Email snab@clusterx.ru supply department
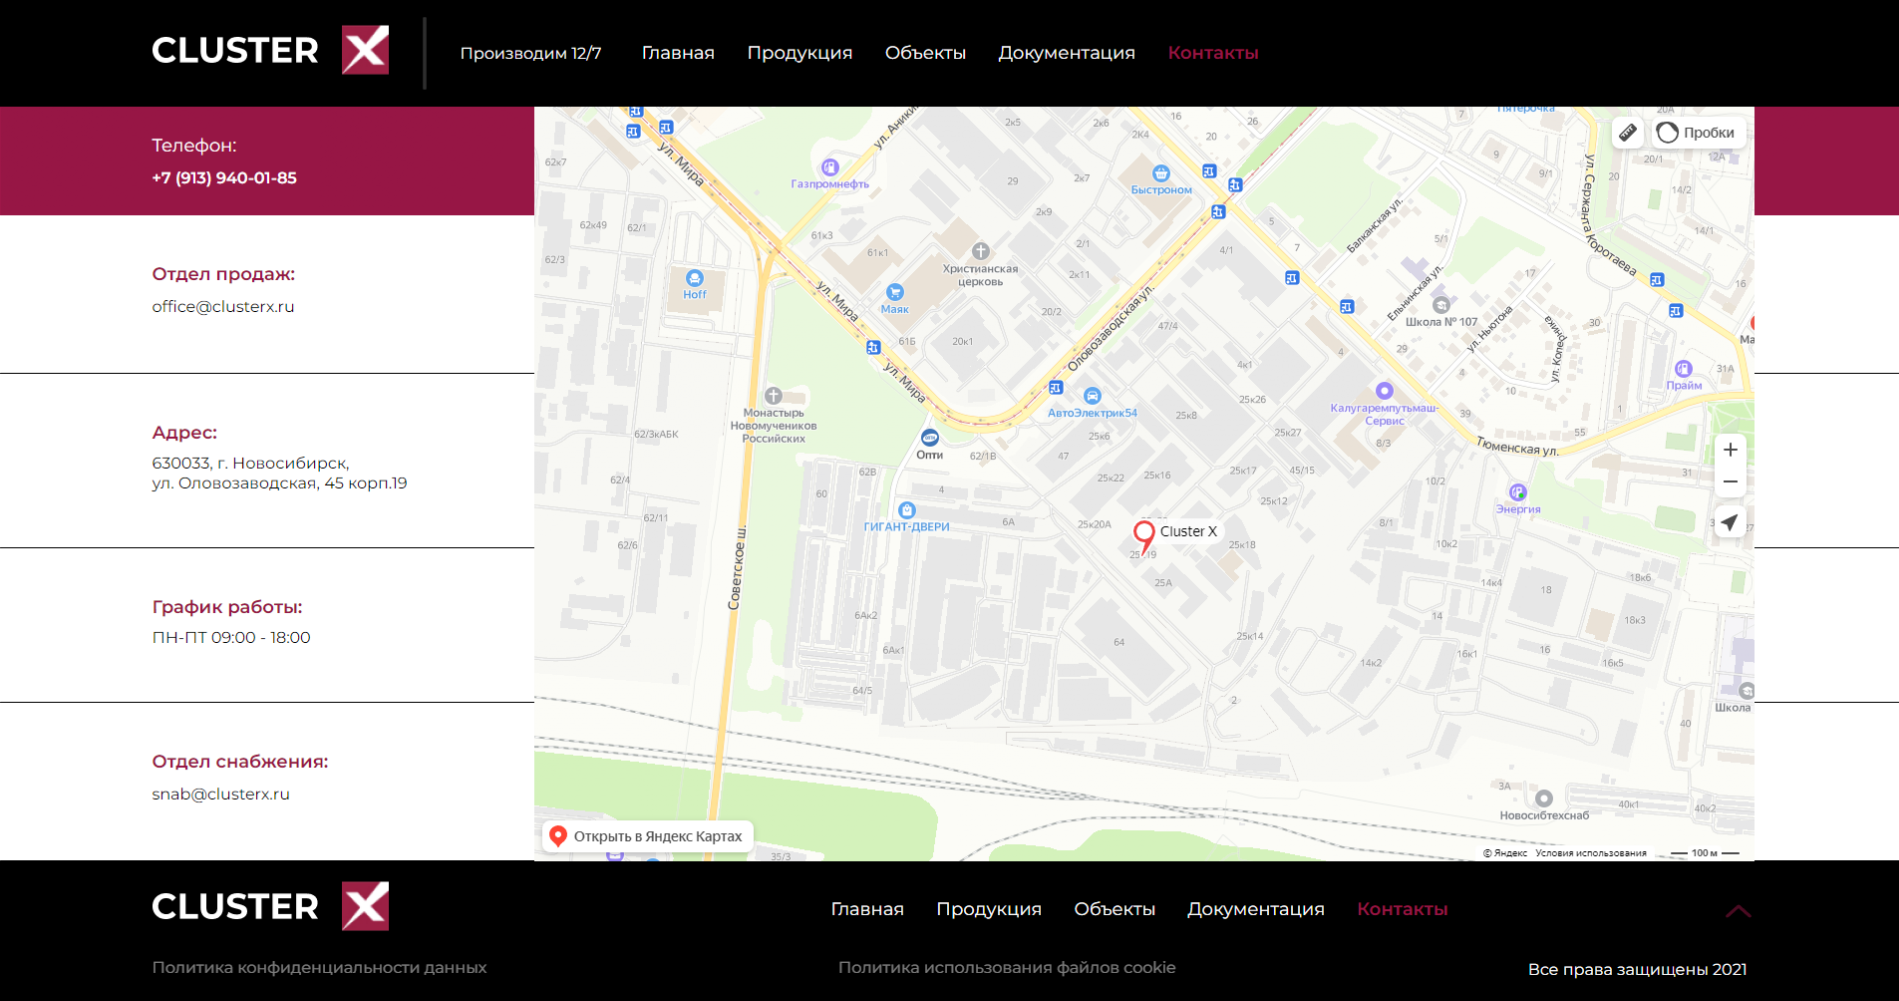The image size is (1899, 1001). 221,794
